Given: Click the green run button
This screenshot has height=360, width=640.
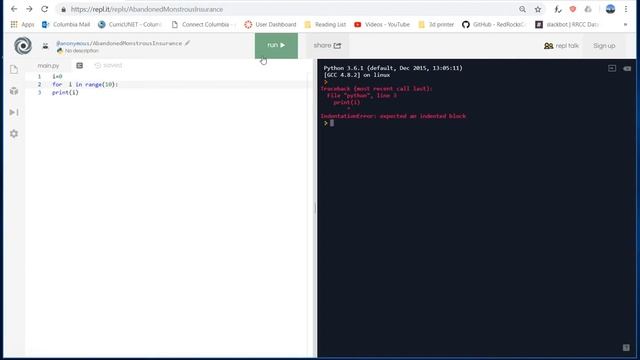Looking at the screenshot, I should (276, 45).
